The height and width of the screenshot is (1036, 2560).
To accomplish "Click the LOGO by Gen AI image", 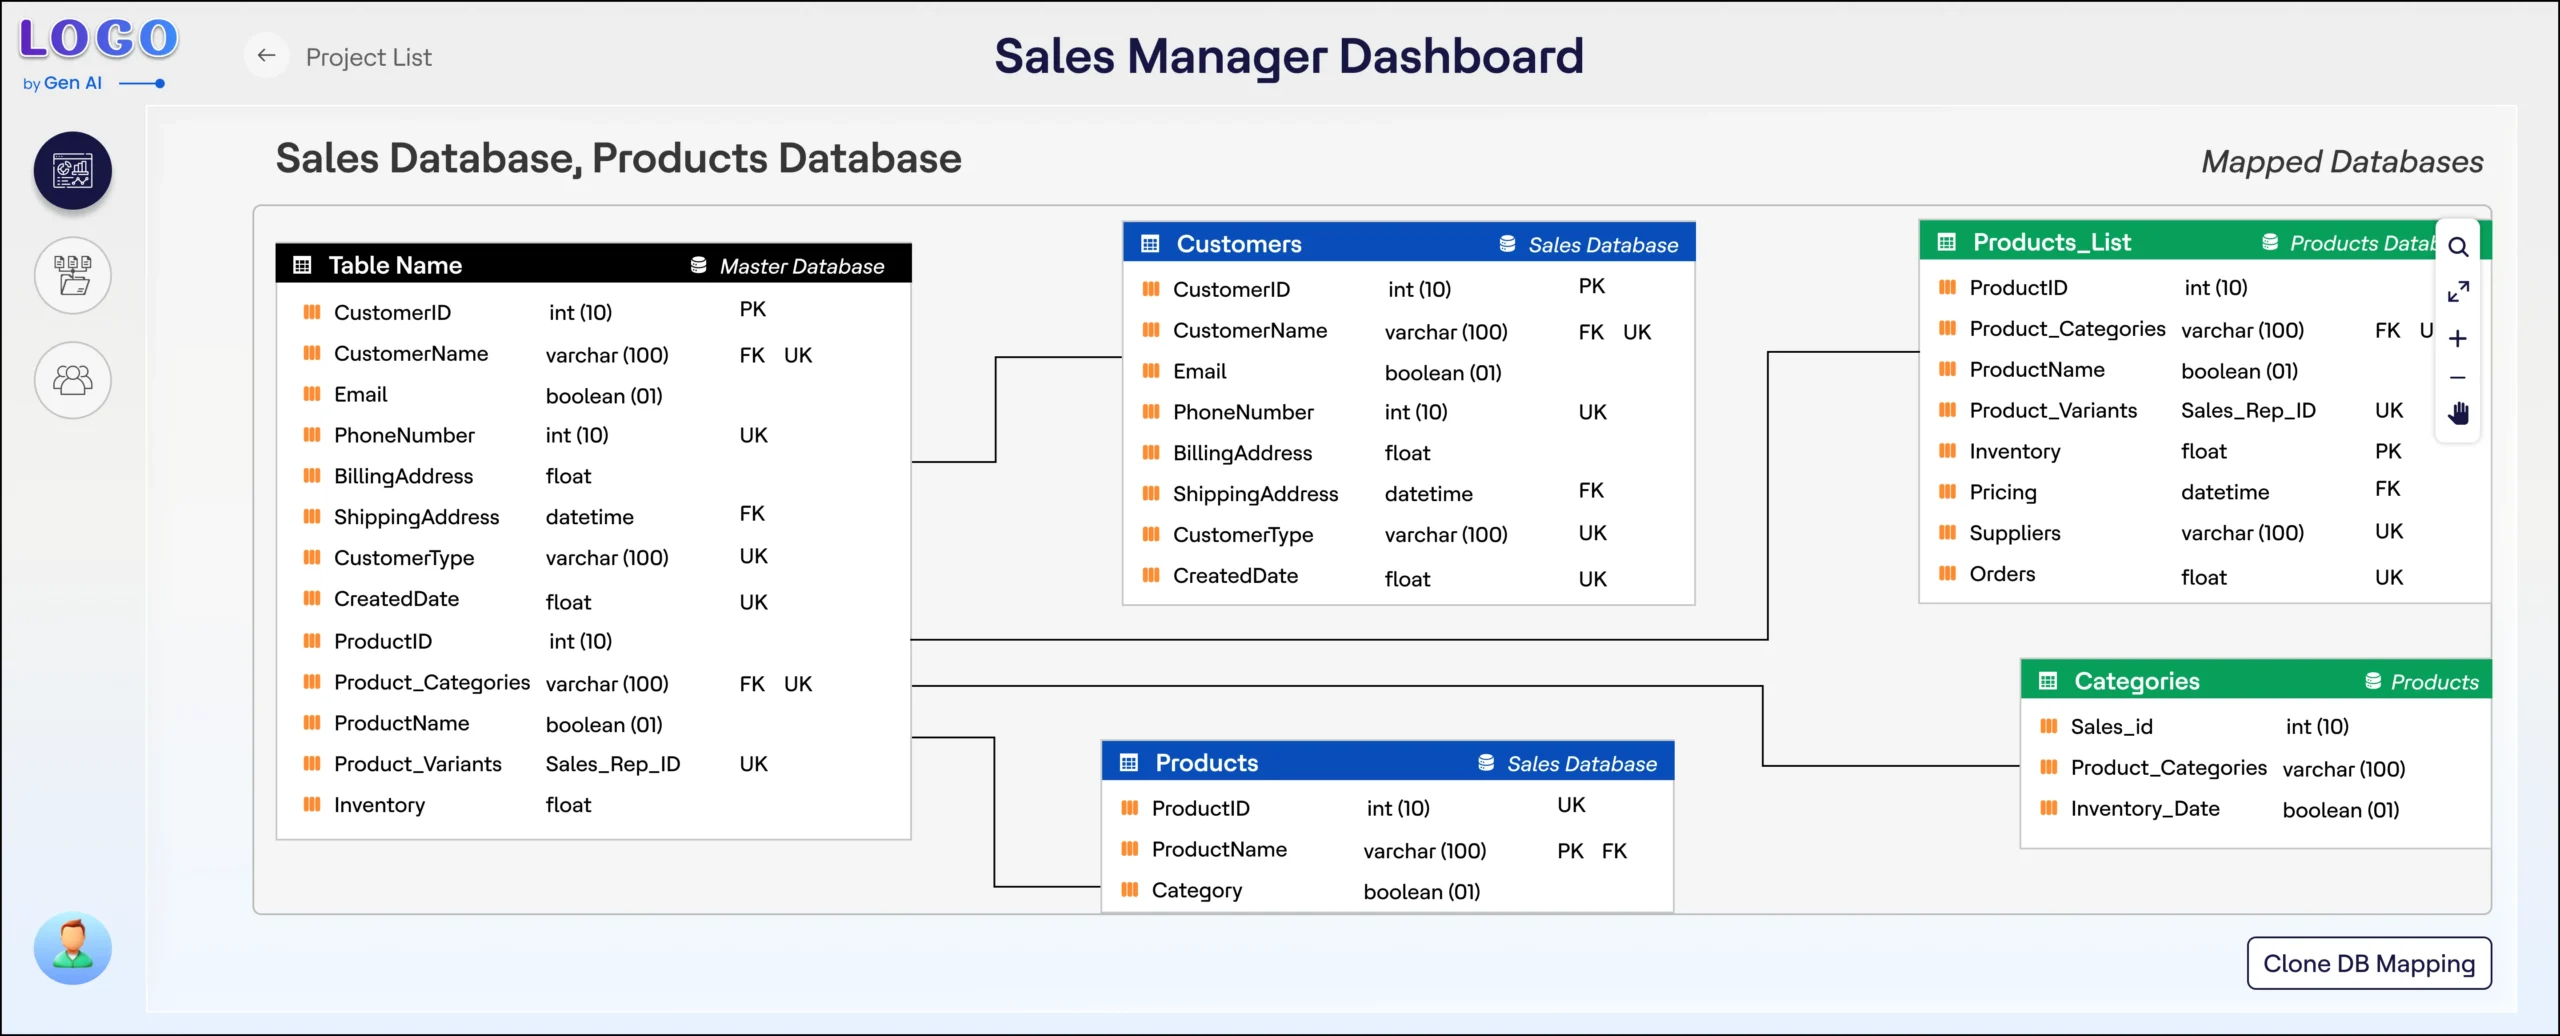I will click(97, 54).
